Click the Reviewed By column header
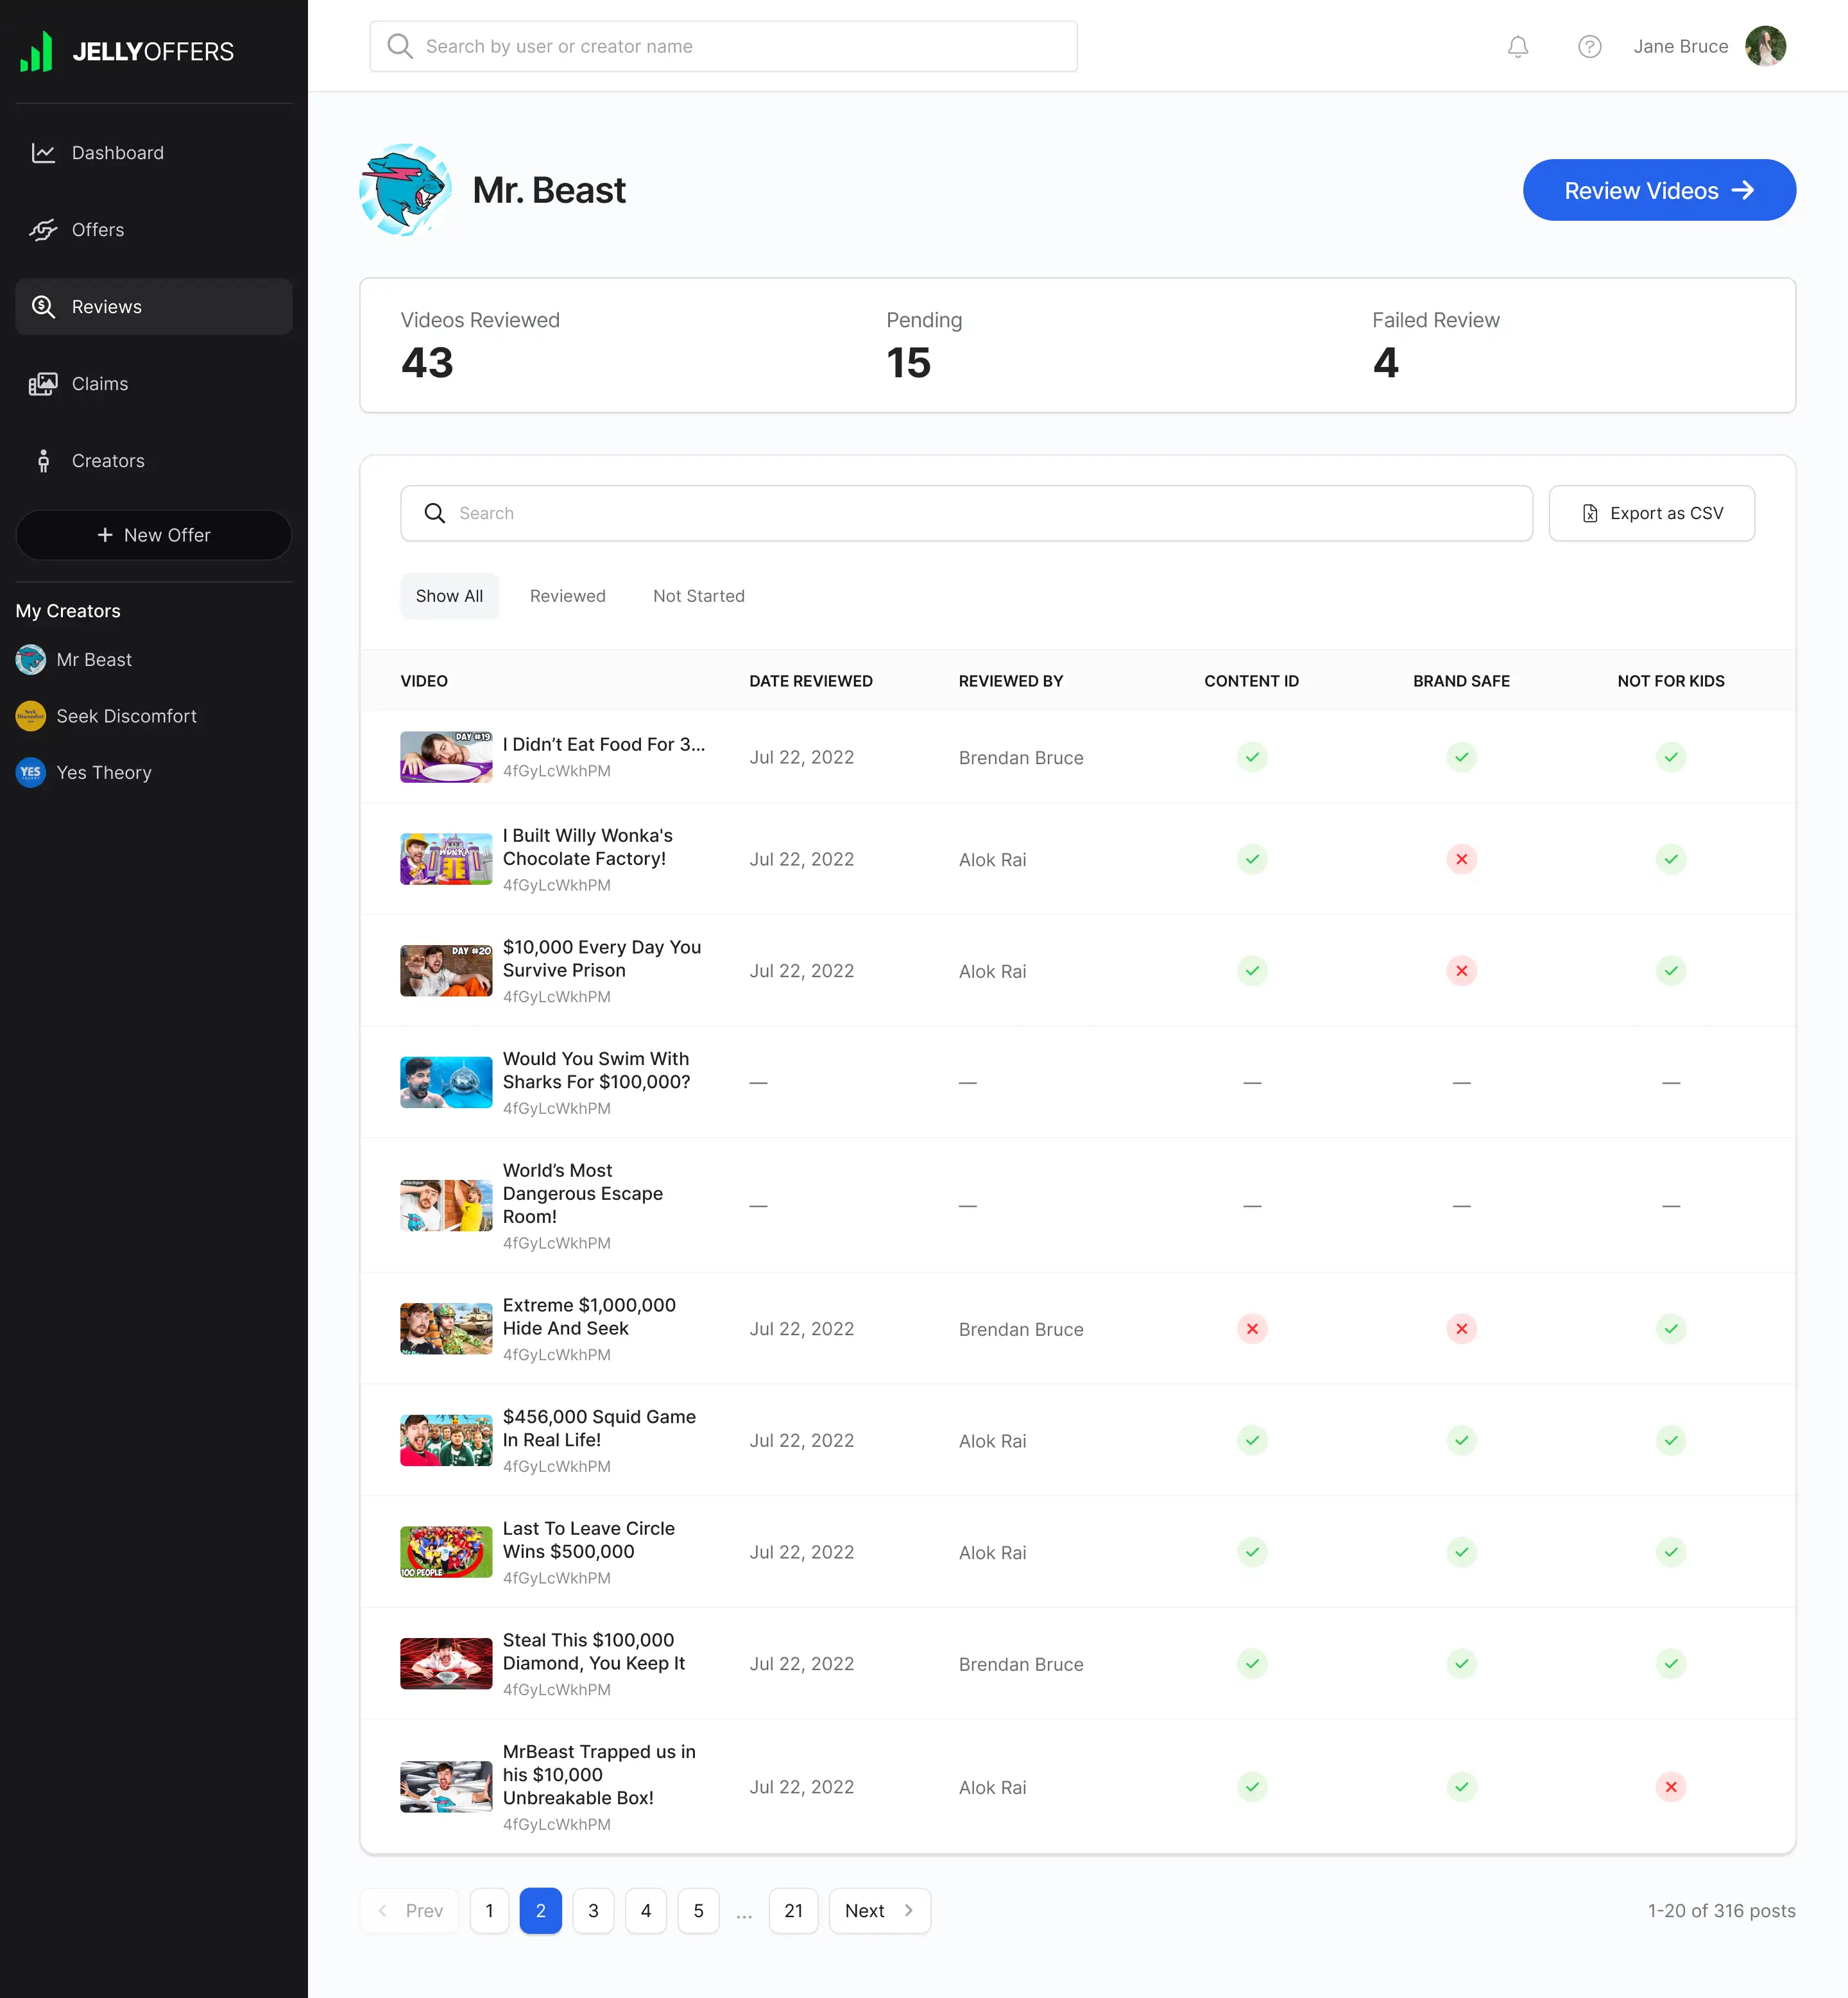 [x=1011, y=681]
